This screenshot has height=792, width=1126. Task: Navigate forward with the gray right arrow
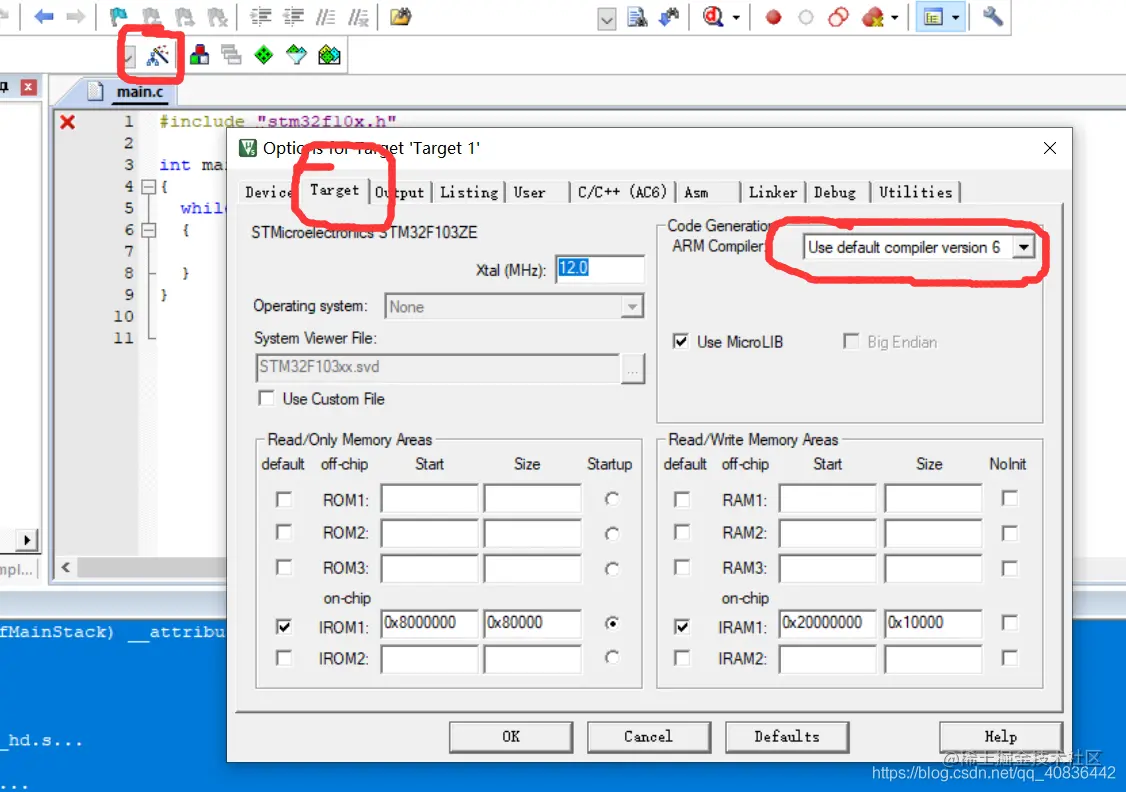pyautogui.click(x=75, y=17)
